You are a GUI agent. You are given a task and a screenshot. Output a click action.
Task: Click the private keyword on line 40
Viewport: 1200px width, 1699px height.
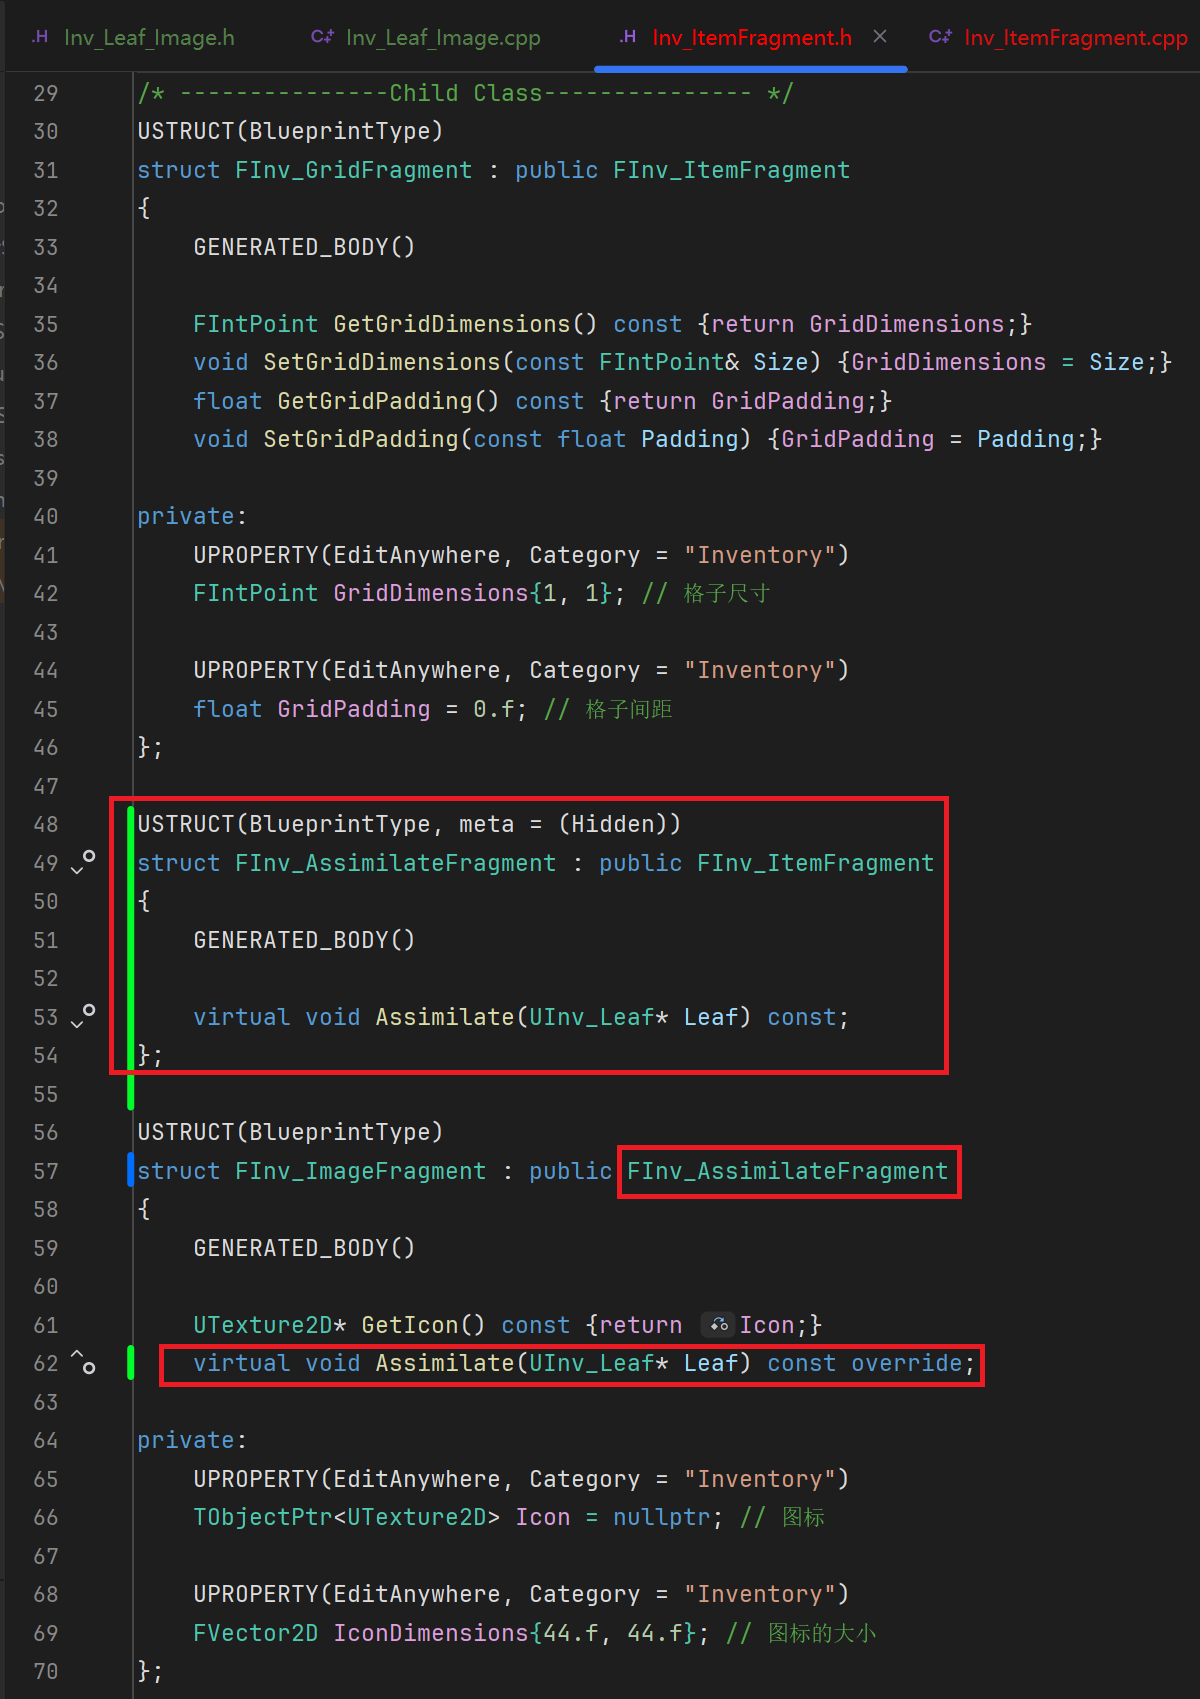coord(186,516)
